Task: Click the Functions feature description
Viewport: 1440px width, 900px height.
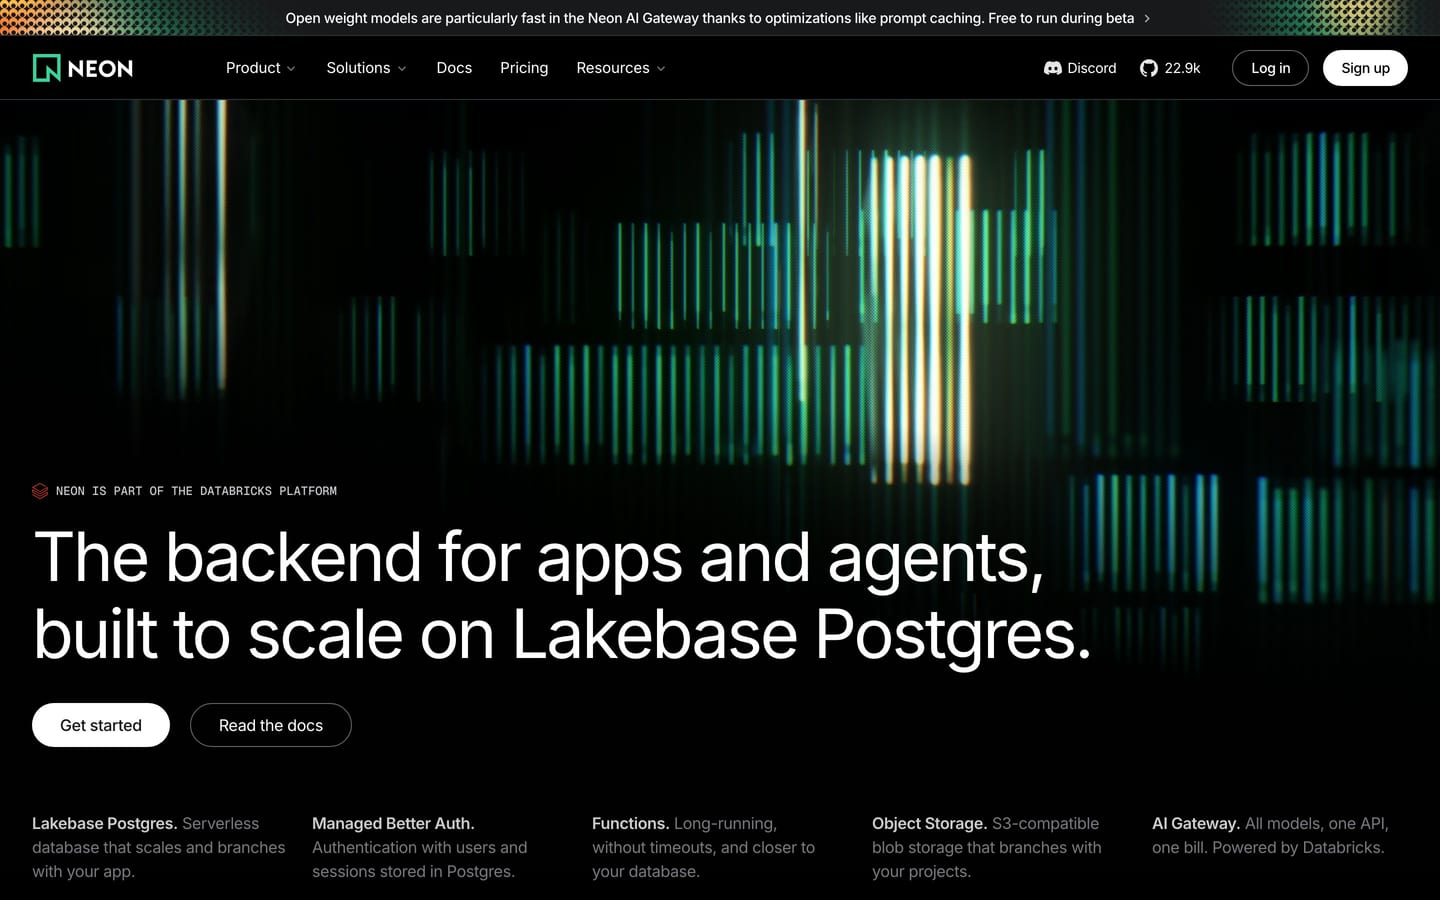Action: click(x=704, y=847)
